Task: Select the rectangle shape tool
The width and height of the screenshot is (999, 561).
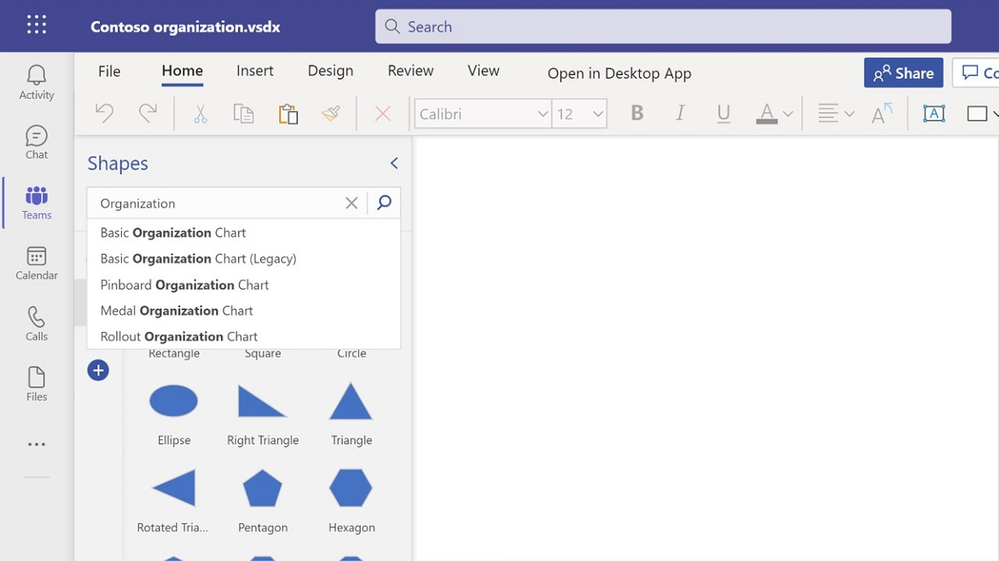Action: (977, 114)
